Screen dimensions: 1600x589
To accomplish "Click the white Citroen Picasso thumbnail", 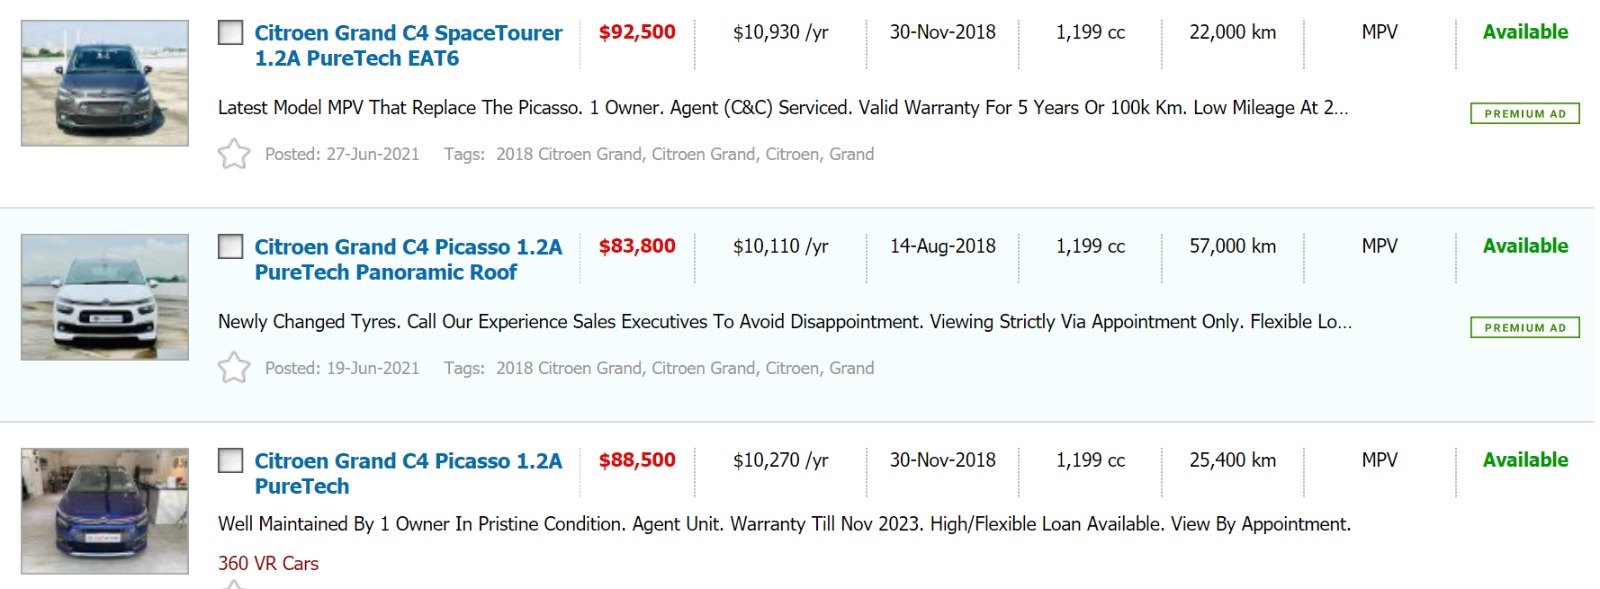I will click(105, 297).
